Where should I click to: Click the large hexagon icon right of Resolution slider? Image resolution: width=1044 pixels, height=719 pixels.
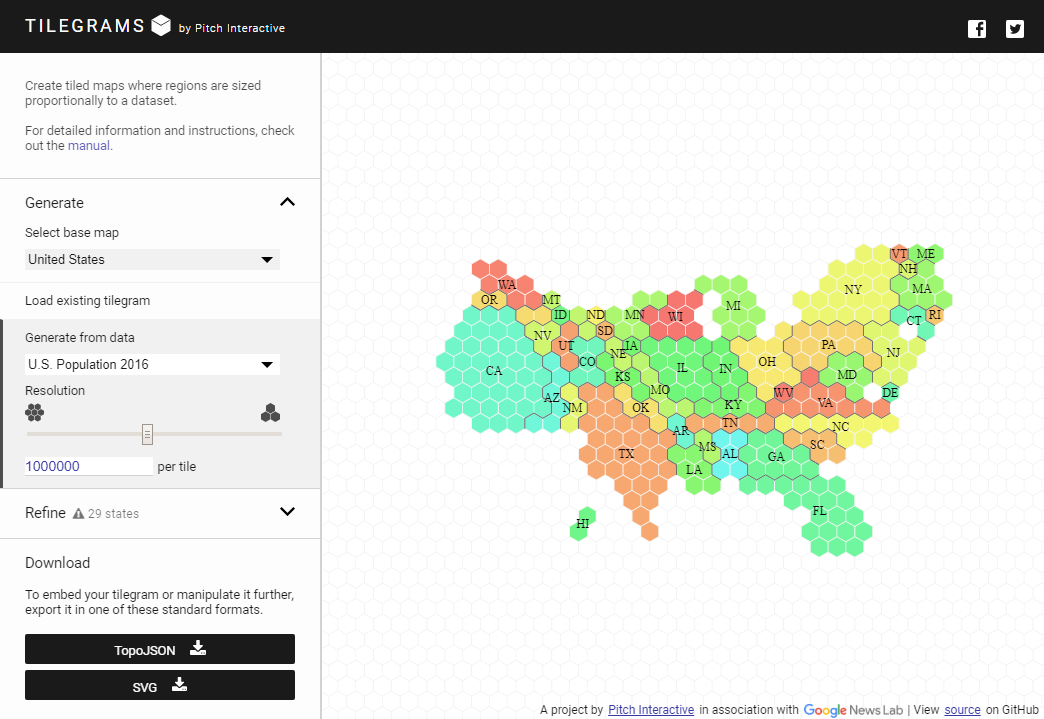270,412
